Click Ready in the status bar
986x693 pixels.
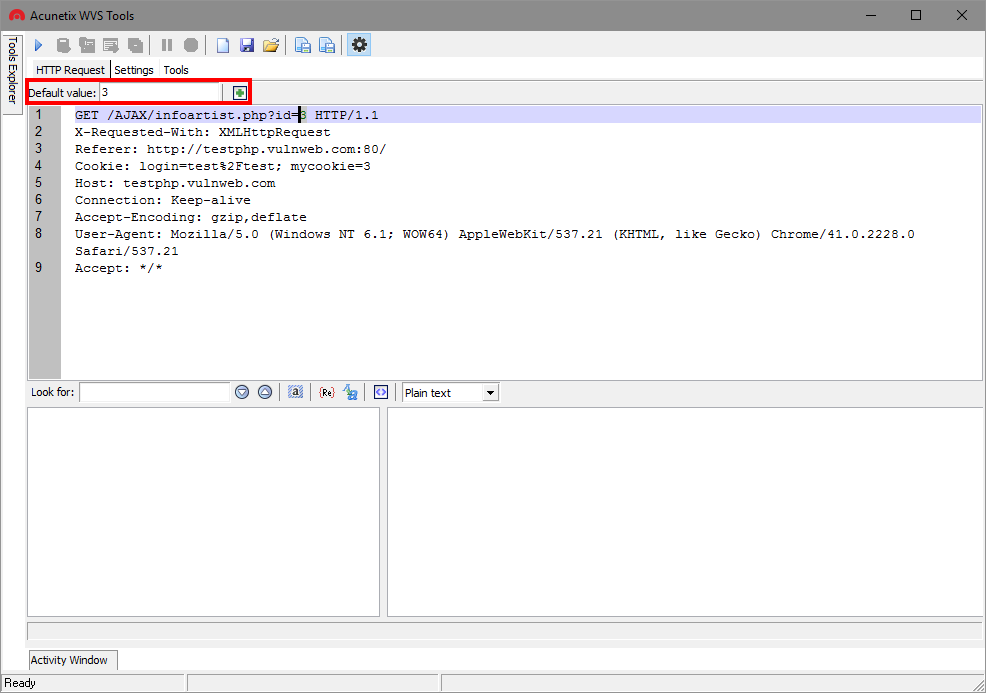click(x=20, y=683)
